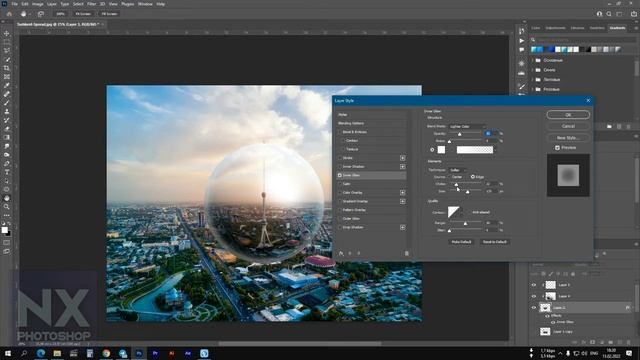Click the new folder icon in Gradients panel
Screen dimensions: 640x360
[609, 127]
